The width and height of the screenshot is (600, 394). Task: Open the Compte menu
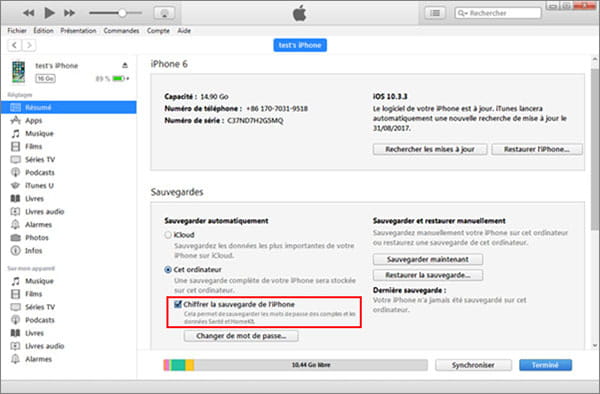point(158,31)
